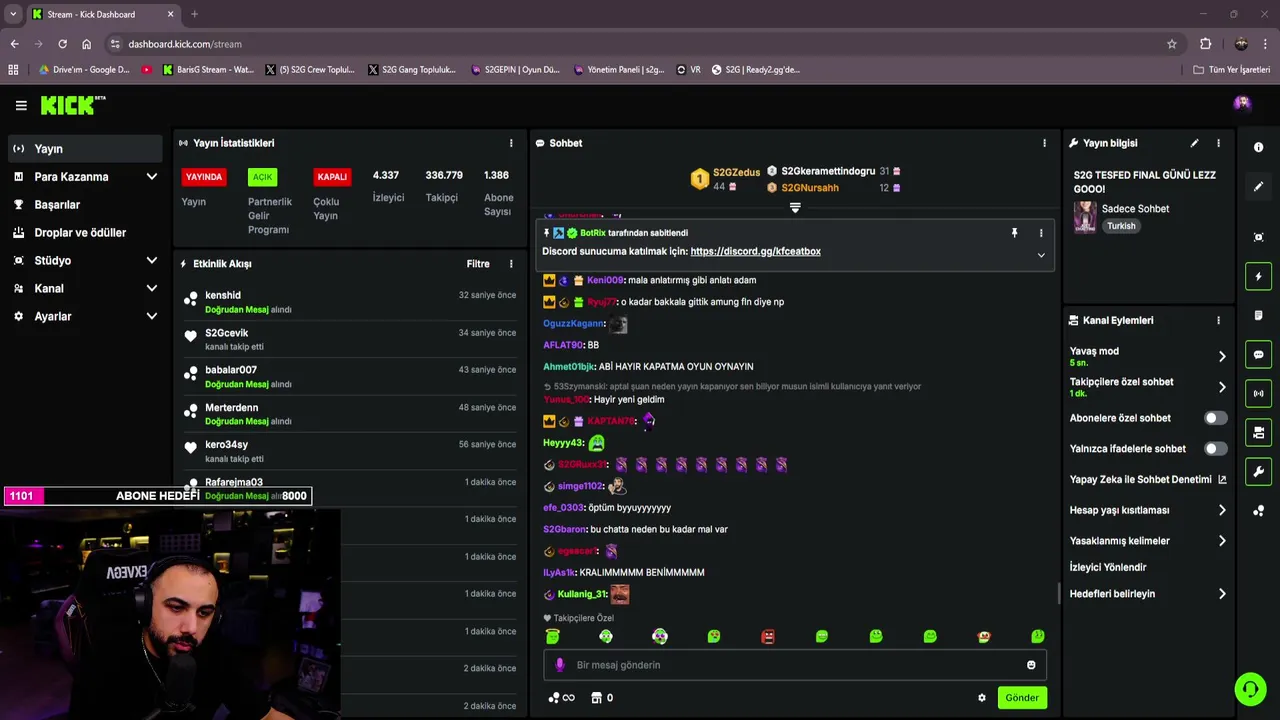The image size is (1280, 720).
Task: Click the Sadece Sohbet category thumbnail
Action: click(x=1085, y=217)
